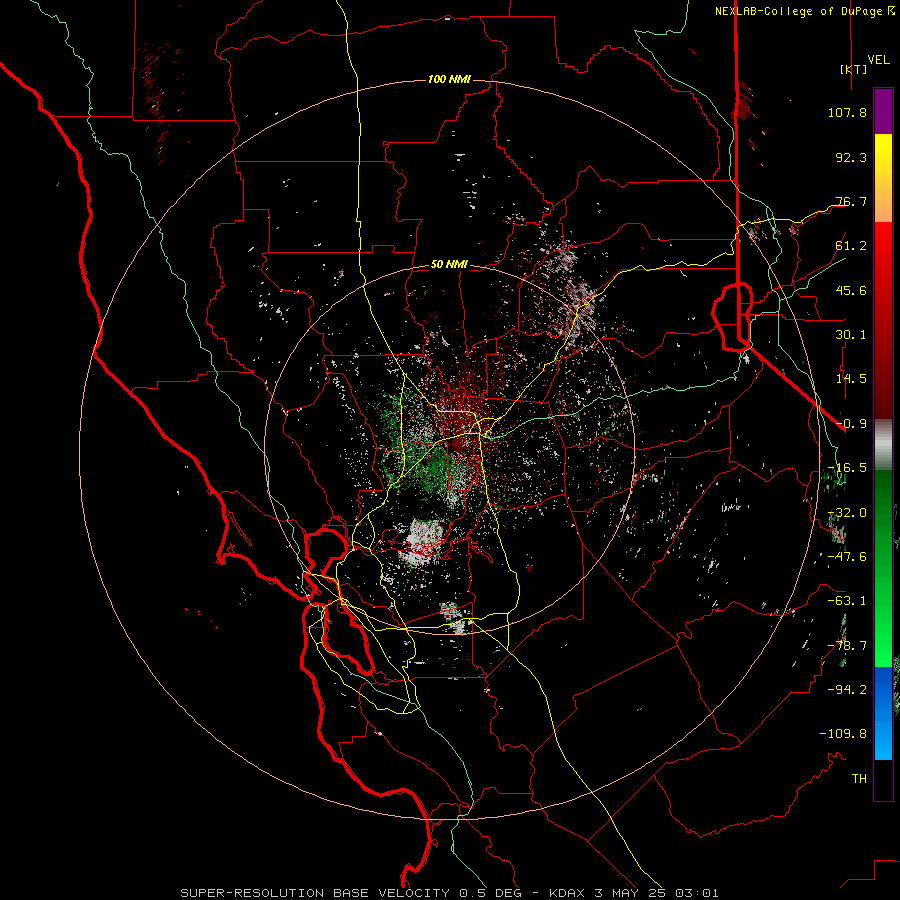Select the -16.5 scale value

(x=847, y=468)
